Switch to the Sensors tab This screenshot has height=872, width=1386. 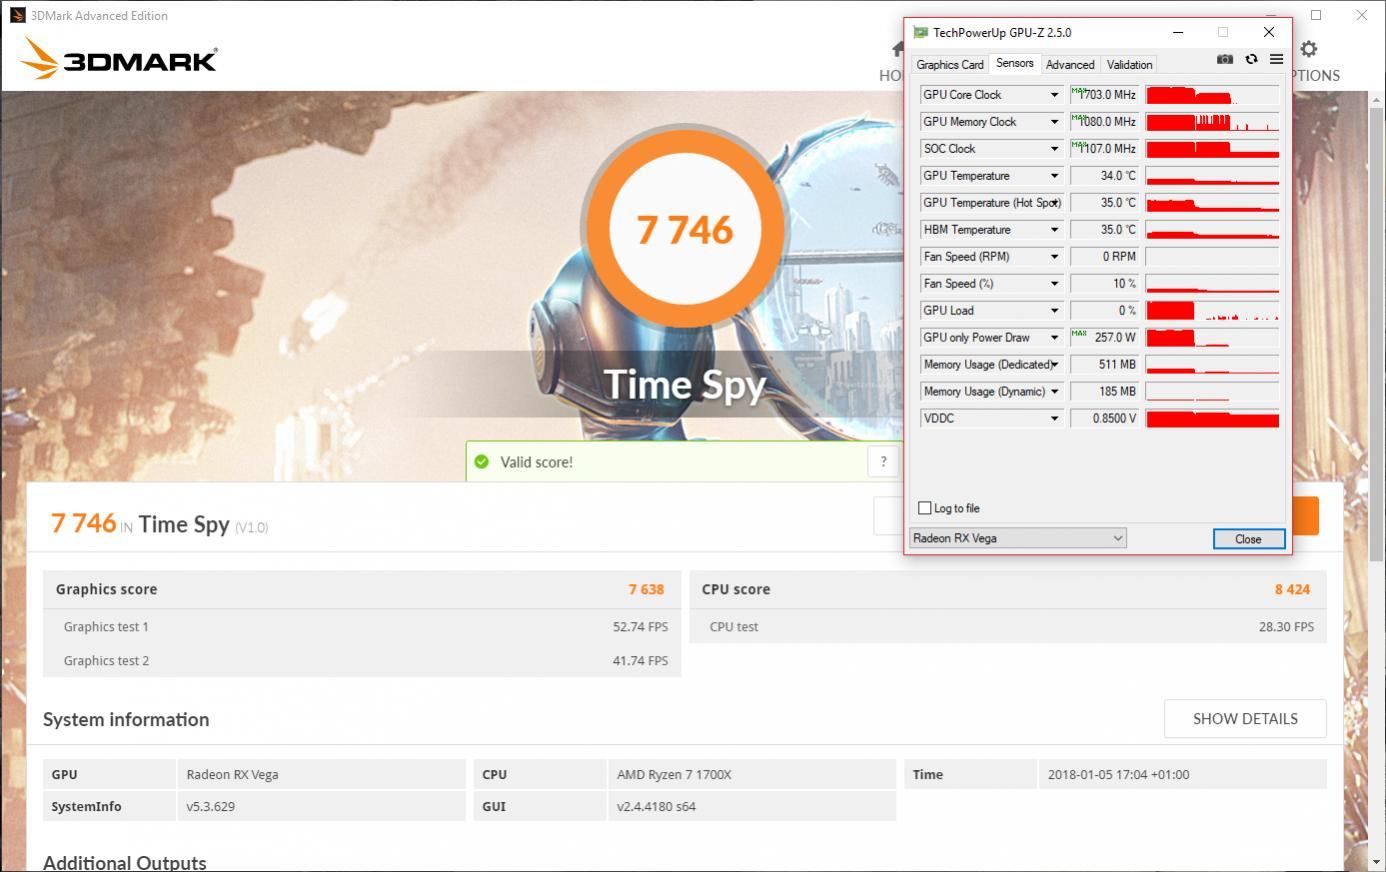[x=1014, y=63]
